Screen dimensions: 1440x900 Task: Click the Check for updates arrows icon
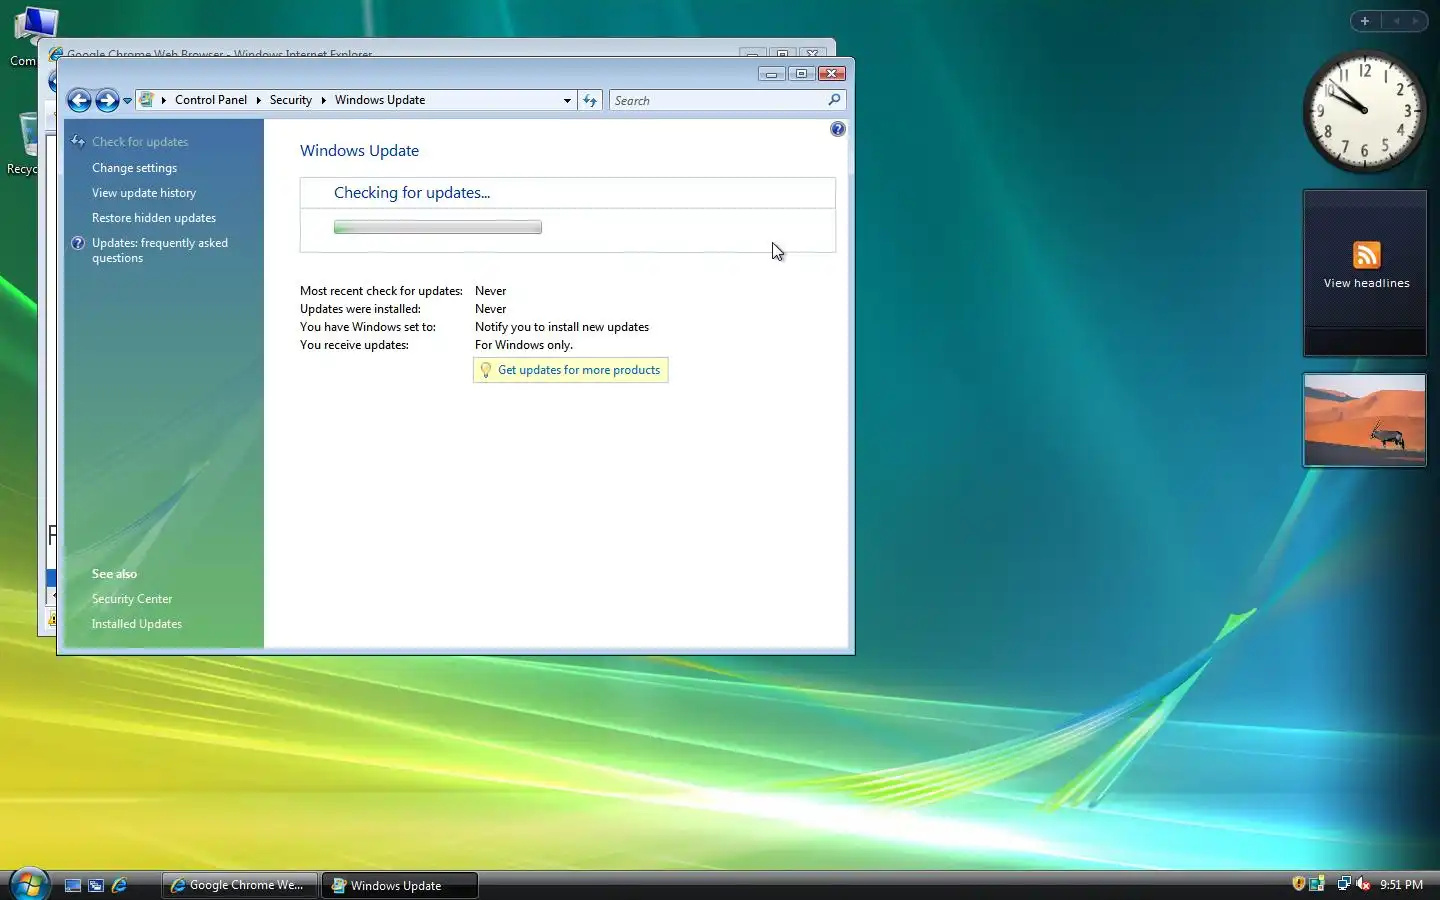click(78, 142)
